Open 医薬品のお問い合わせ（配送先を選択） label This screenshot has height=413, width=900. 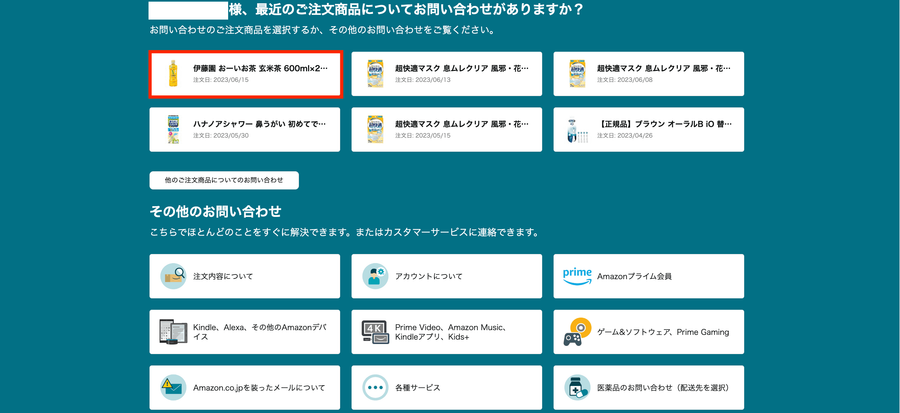pyautogui.click(x=663, y=388)
